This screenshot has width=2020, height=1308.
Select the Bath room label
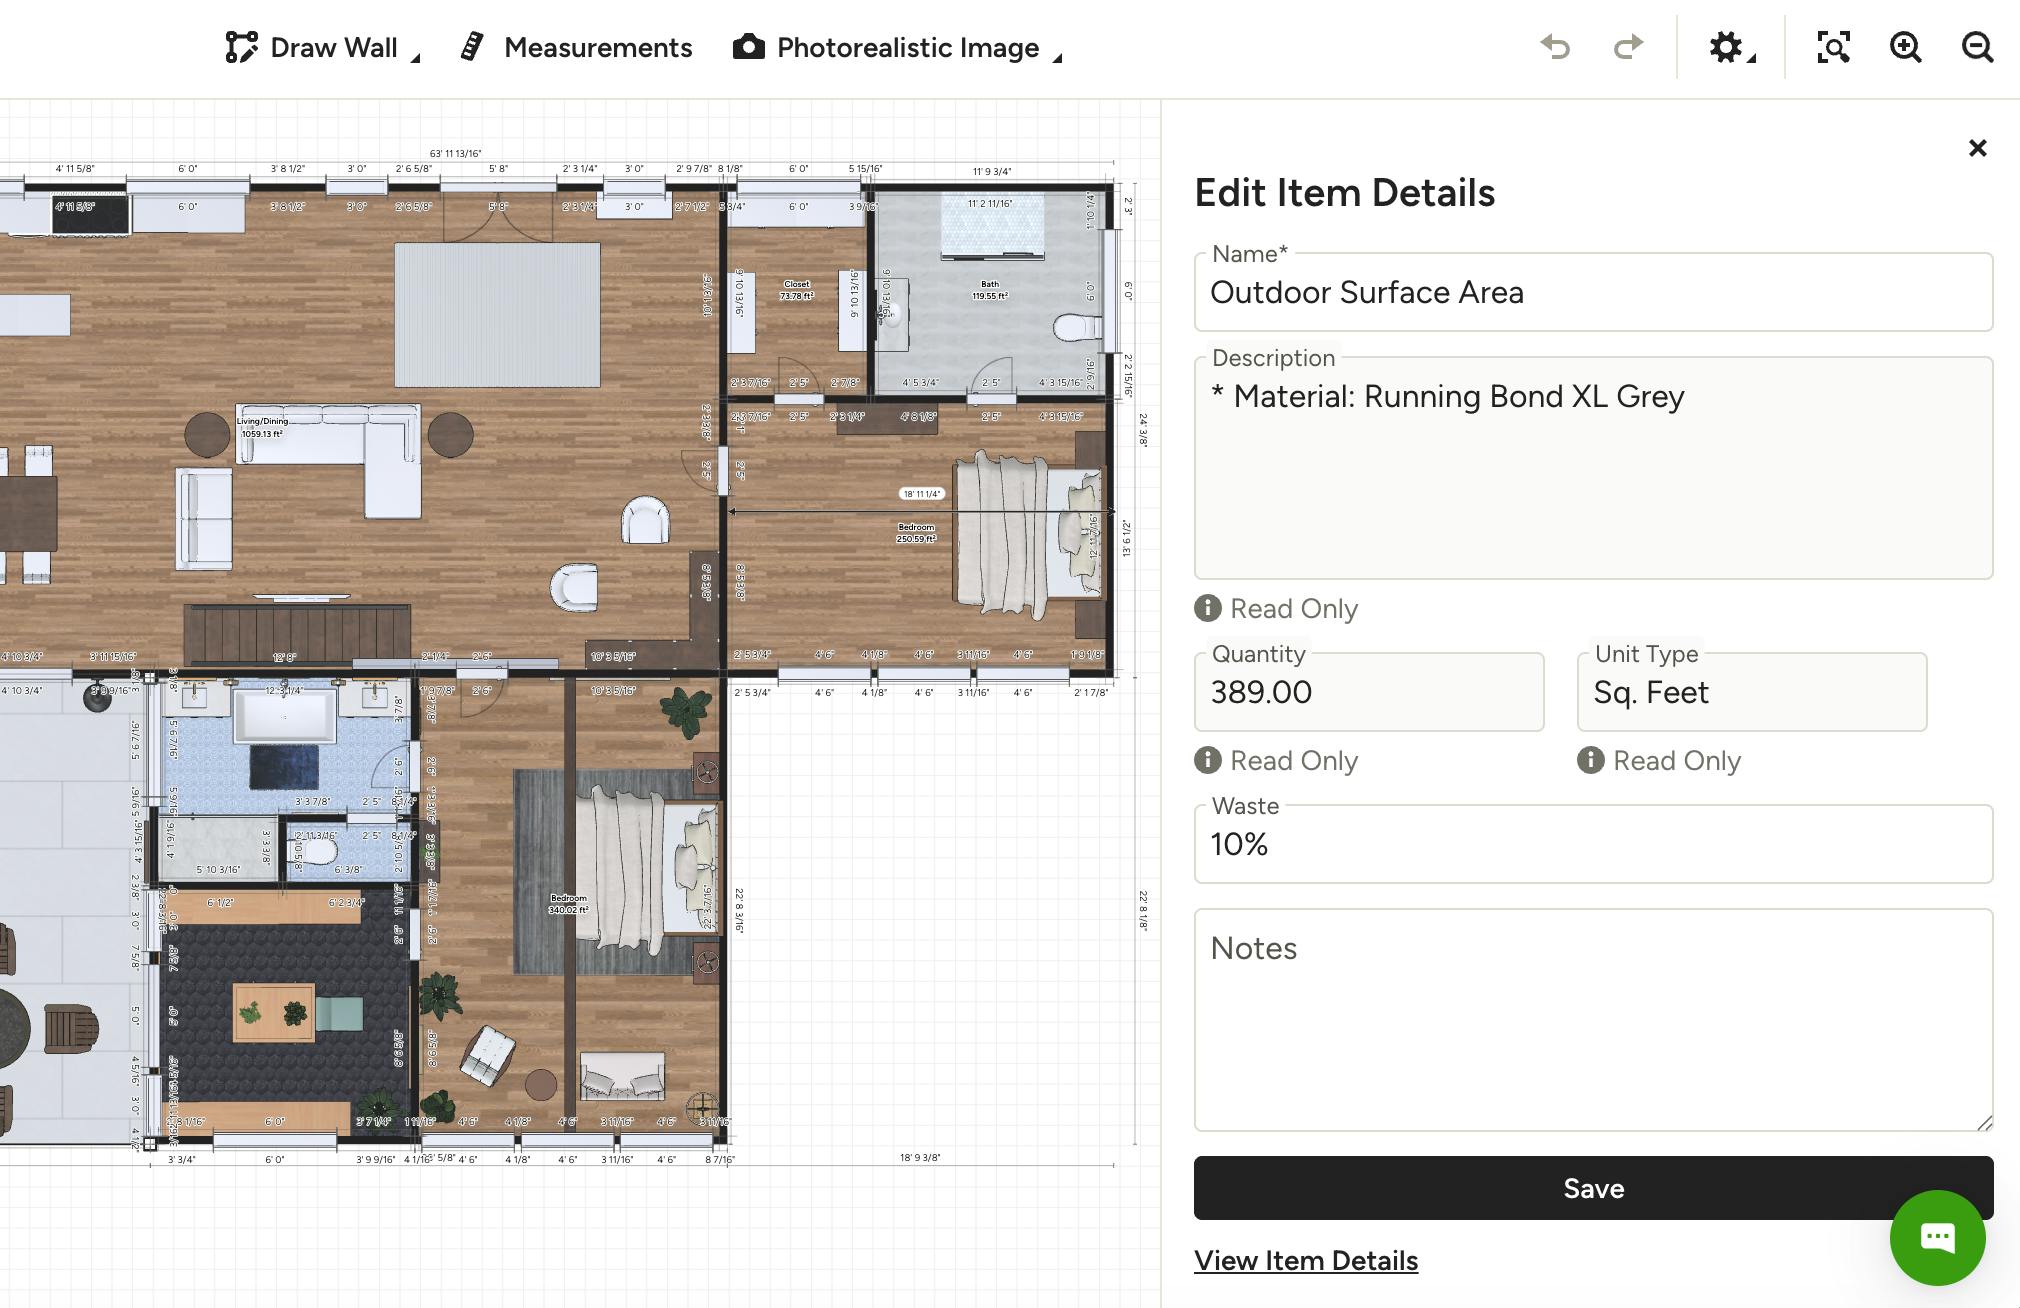(990, 290)
